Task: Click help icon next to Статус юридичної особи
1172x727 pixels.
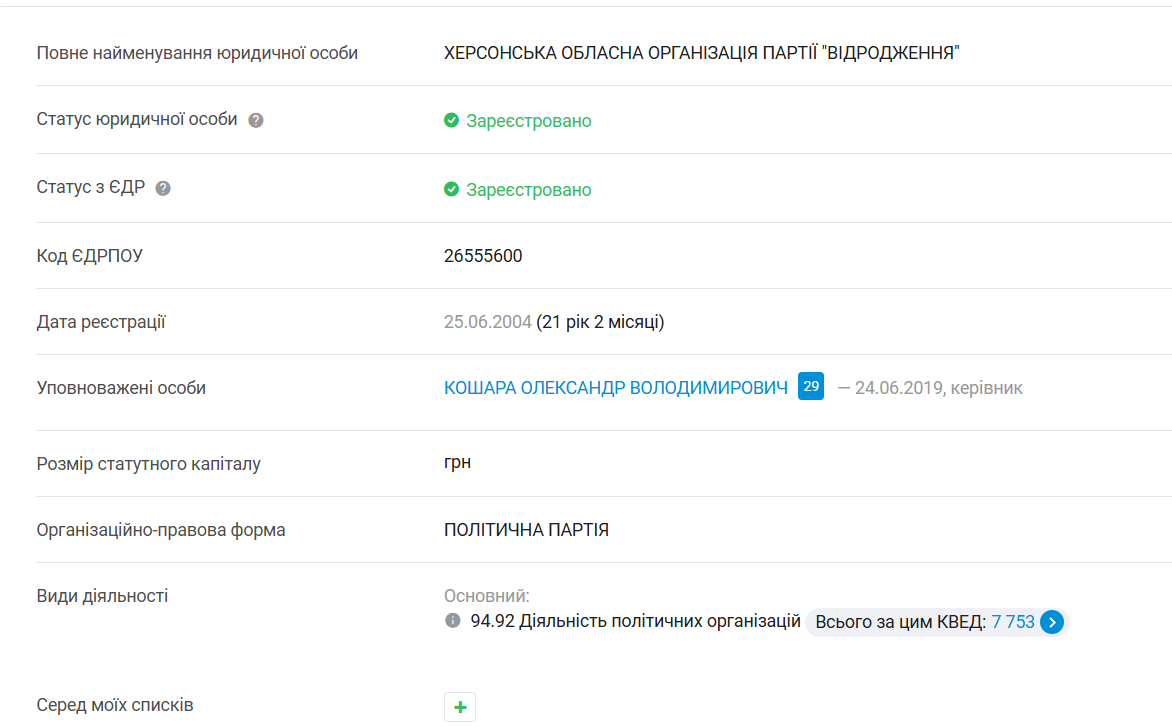Action: click(256, 120)
